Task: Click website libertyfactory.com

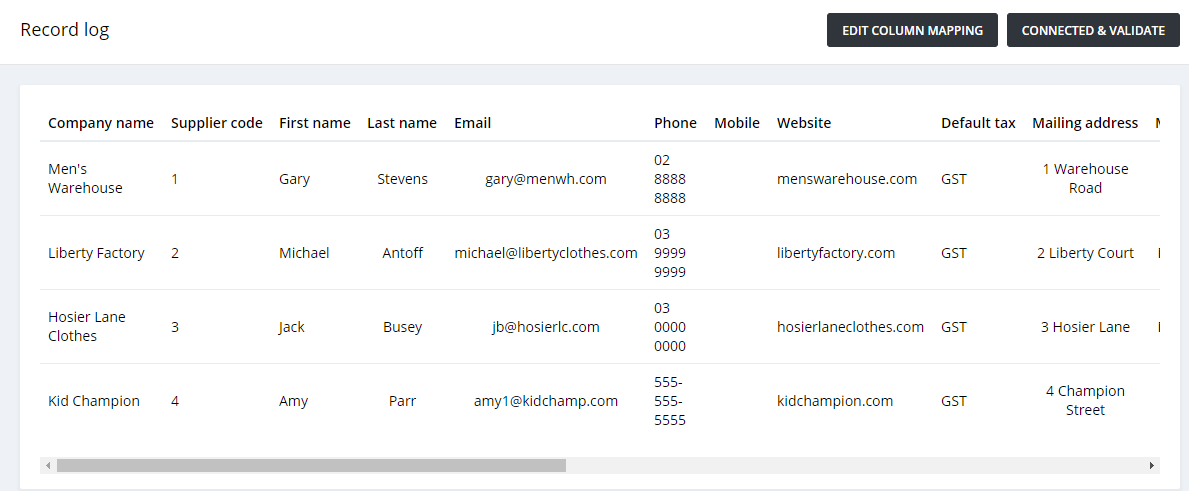Action: (x=836, y=253)
